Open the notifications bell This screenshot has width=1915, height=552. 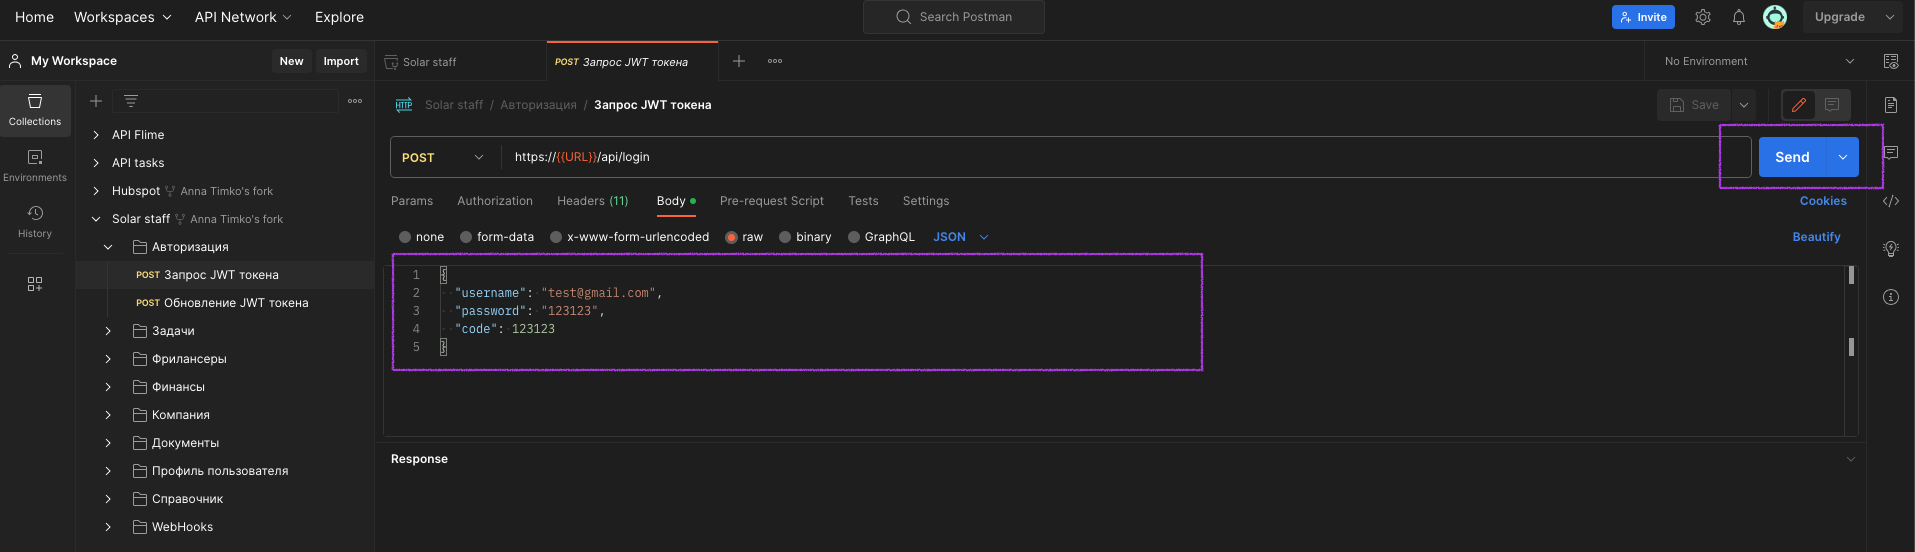(1739, 17)
